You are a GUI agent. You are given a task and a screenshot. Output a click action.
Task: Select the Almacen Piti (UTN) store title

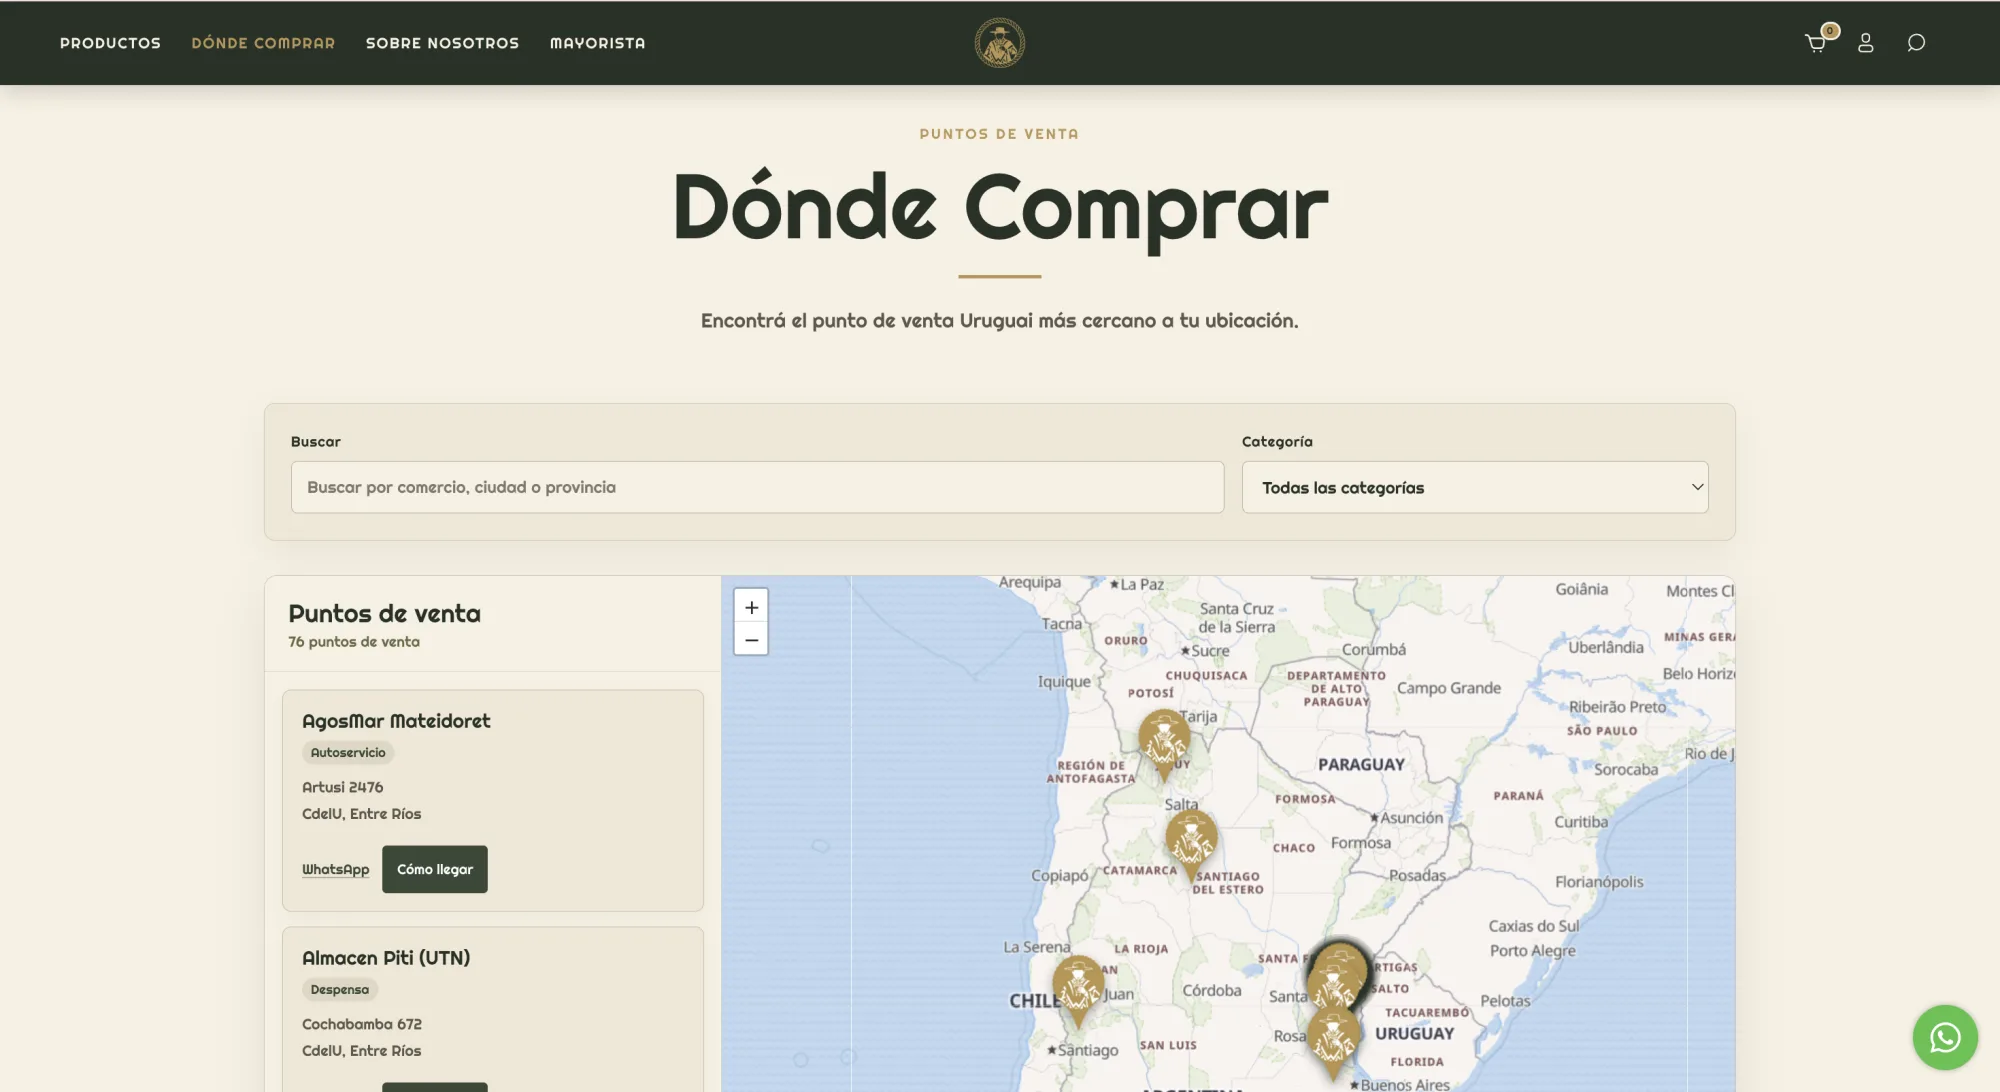(x=385, y=958)
